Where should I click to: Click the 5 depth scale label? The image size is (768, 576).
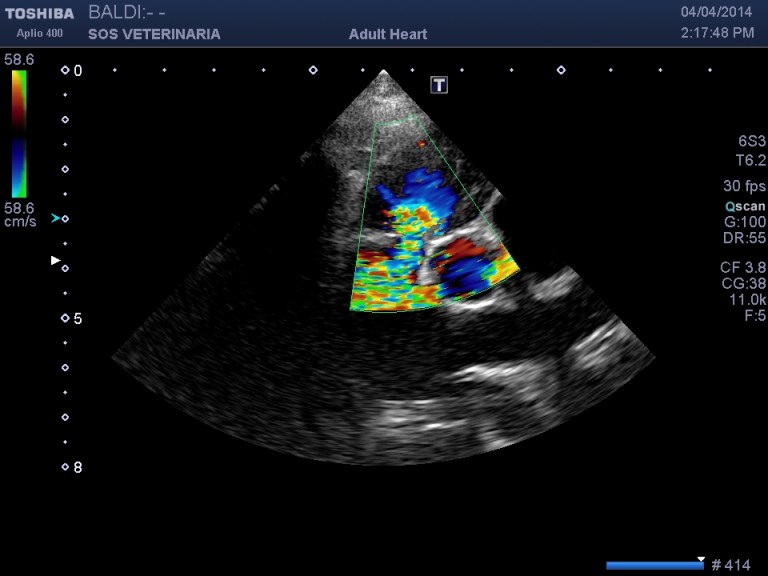[x=78, y=319]
